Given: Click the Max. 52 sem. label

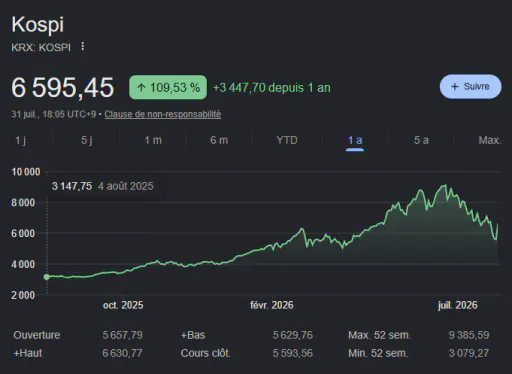Looking at the screenshot, I should (379, 335).
